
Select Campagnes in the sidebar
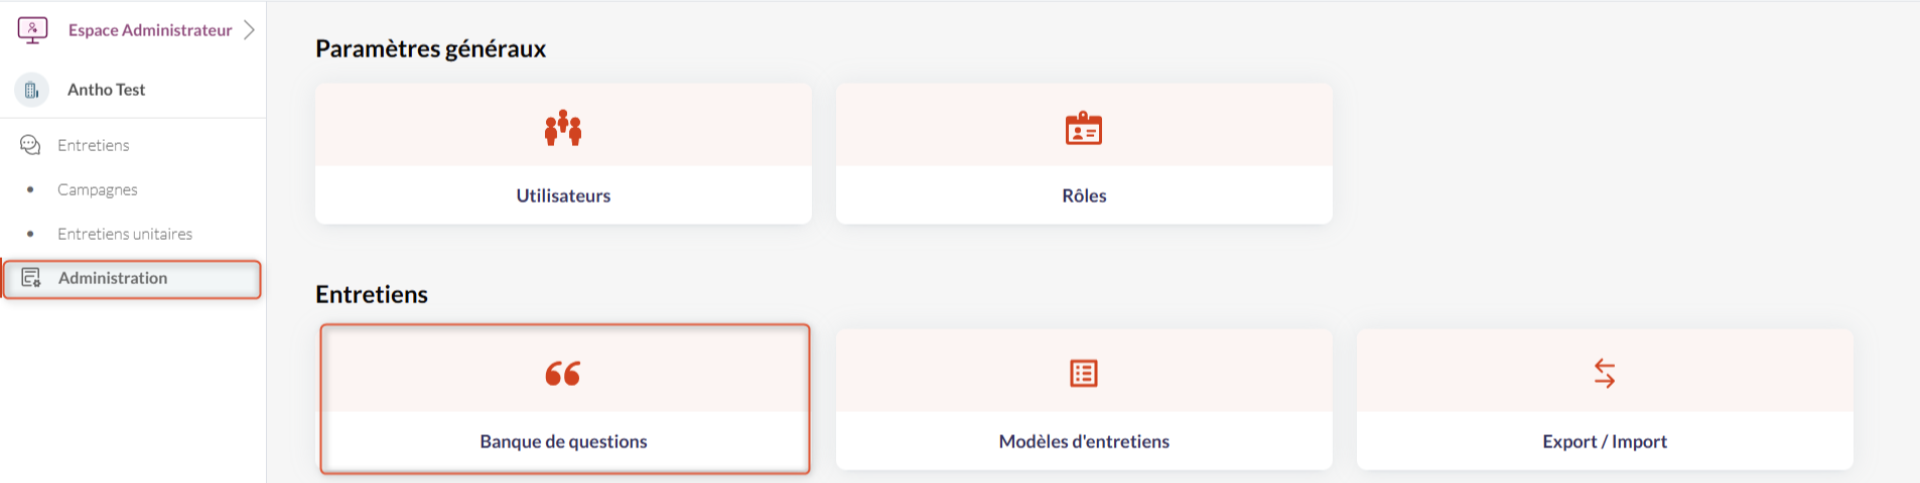pos(97,190)
